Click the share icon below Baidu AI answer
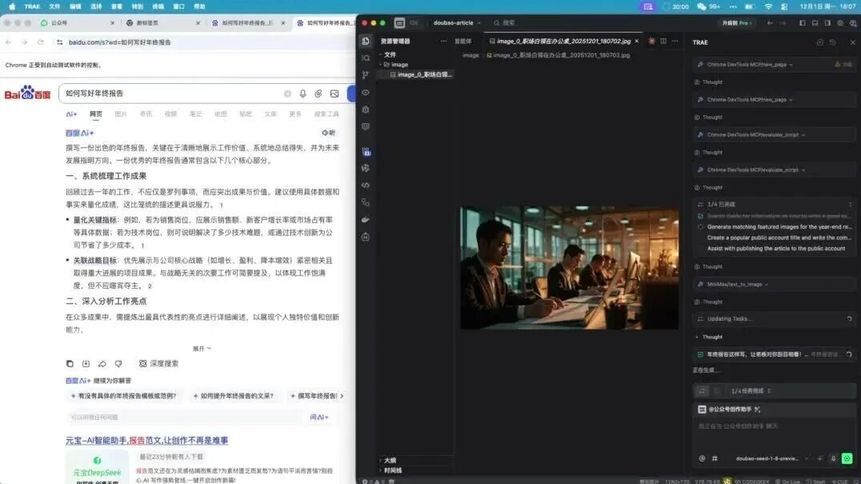This screenshot has width=861, height=484. 102,364
